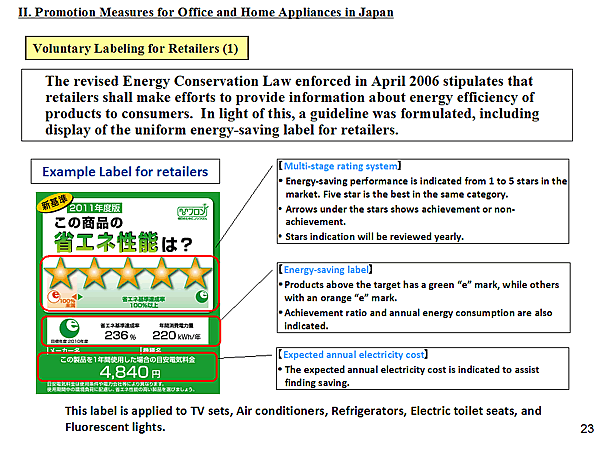The width and height of the screenshot is (600, 450).
Task: Click Expected annual electricity cost heading
Action: tap(353, 355)
